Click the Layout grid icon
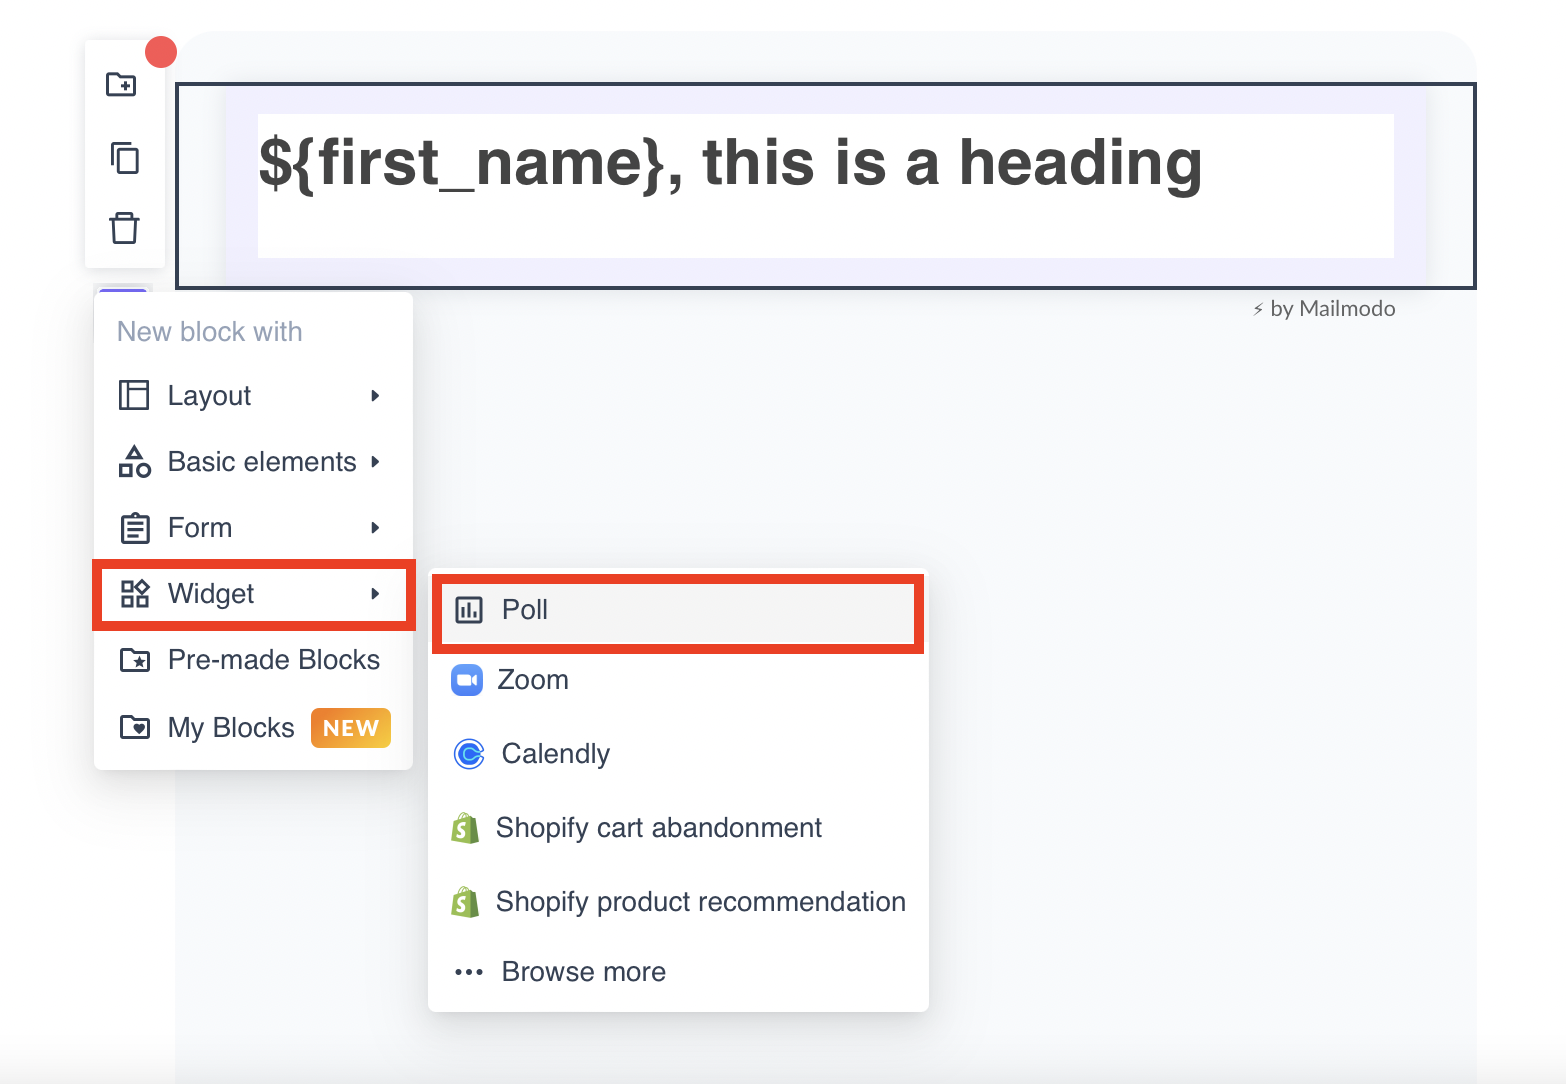The width and height of the screenshot is (1566, 1084). coord(134,395)
